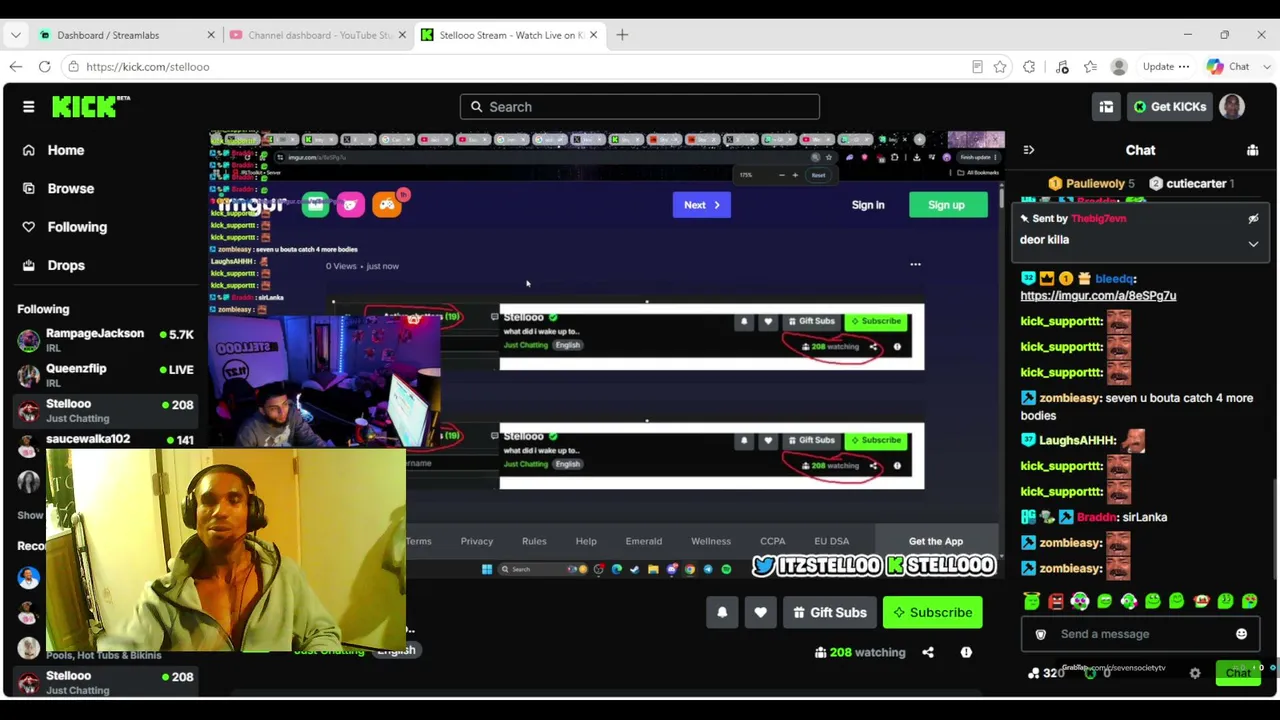Viewport: 1280px width, 720px height.
Task: Open Copilot Chat in browser toolbar
Action: click(1229, 67)
